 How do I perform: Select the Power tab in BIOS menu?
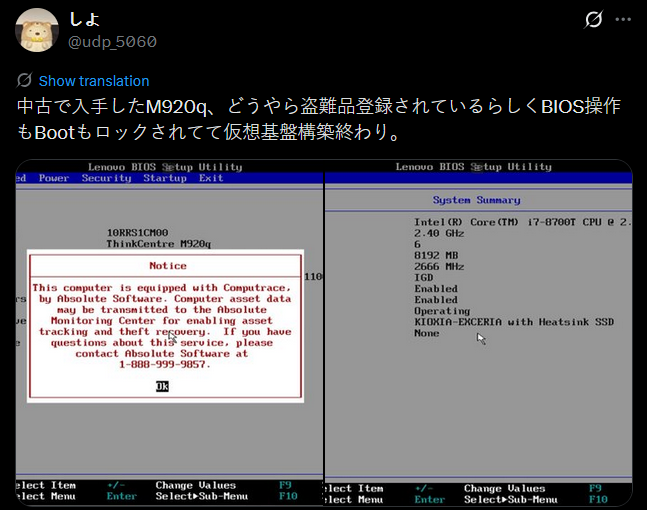pyautogui.click(x=53, y=178)
